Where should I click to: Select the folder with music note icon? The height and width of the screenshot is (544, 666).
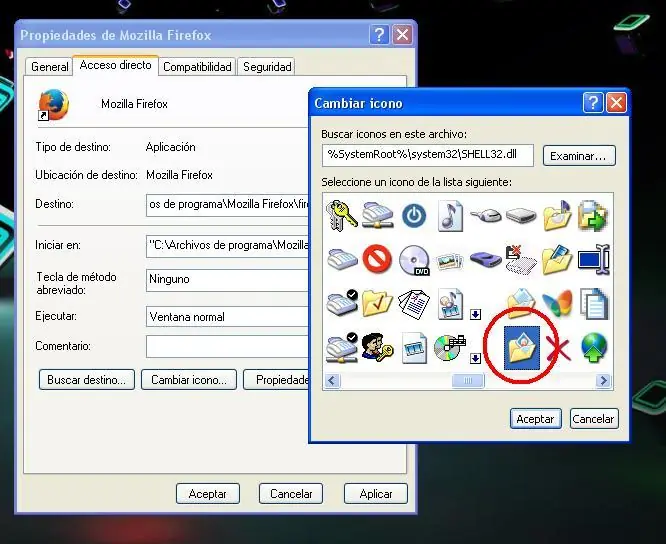(x=557, y=216)
